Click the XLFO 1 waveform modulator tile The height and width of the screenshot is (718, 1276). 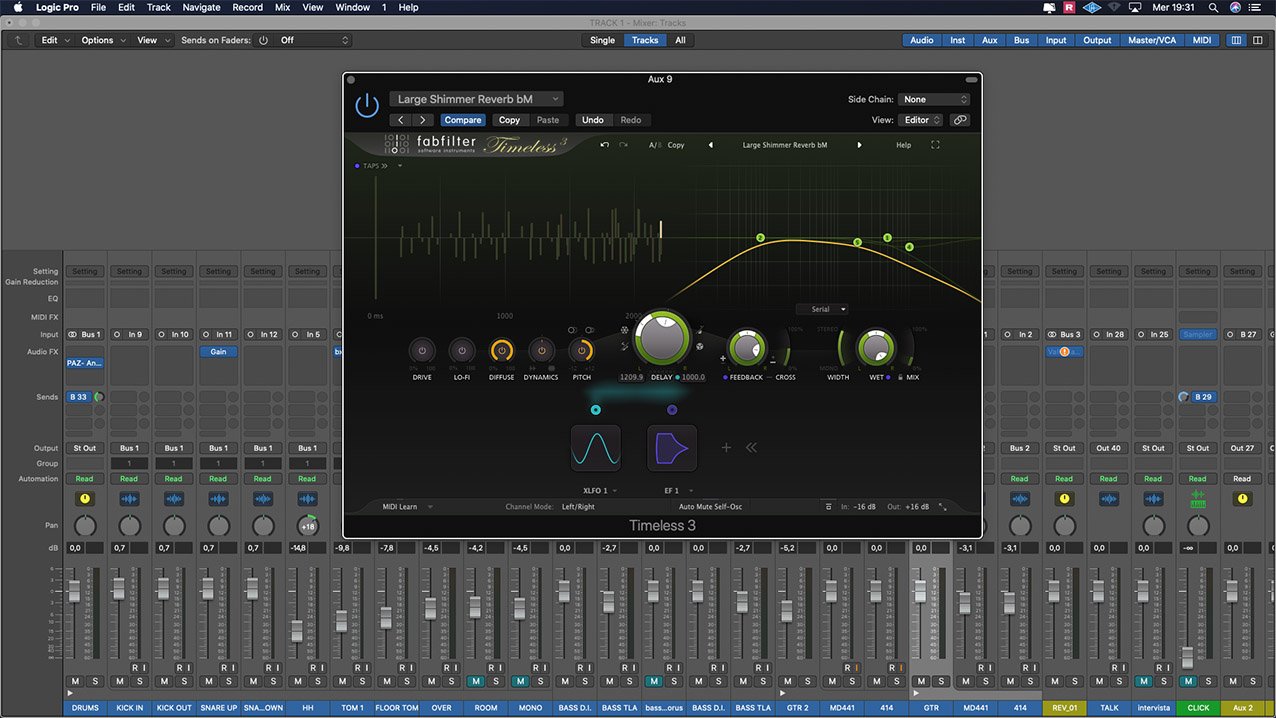click(x=595, y=448)
